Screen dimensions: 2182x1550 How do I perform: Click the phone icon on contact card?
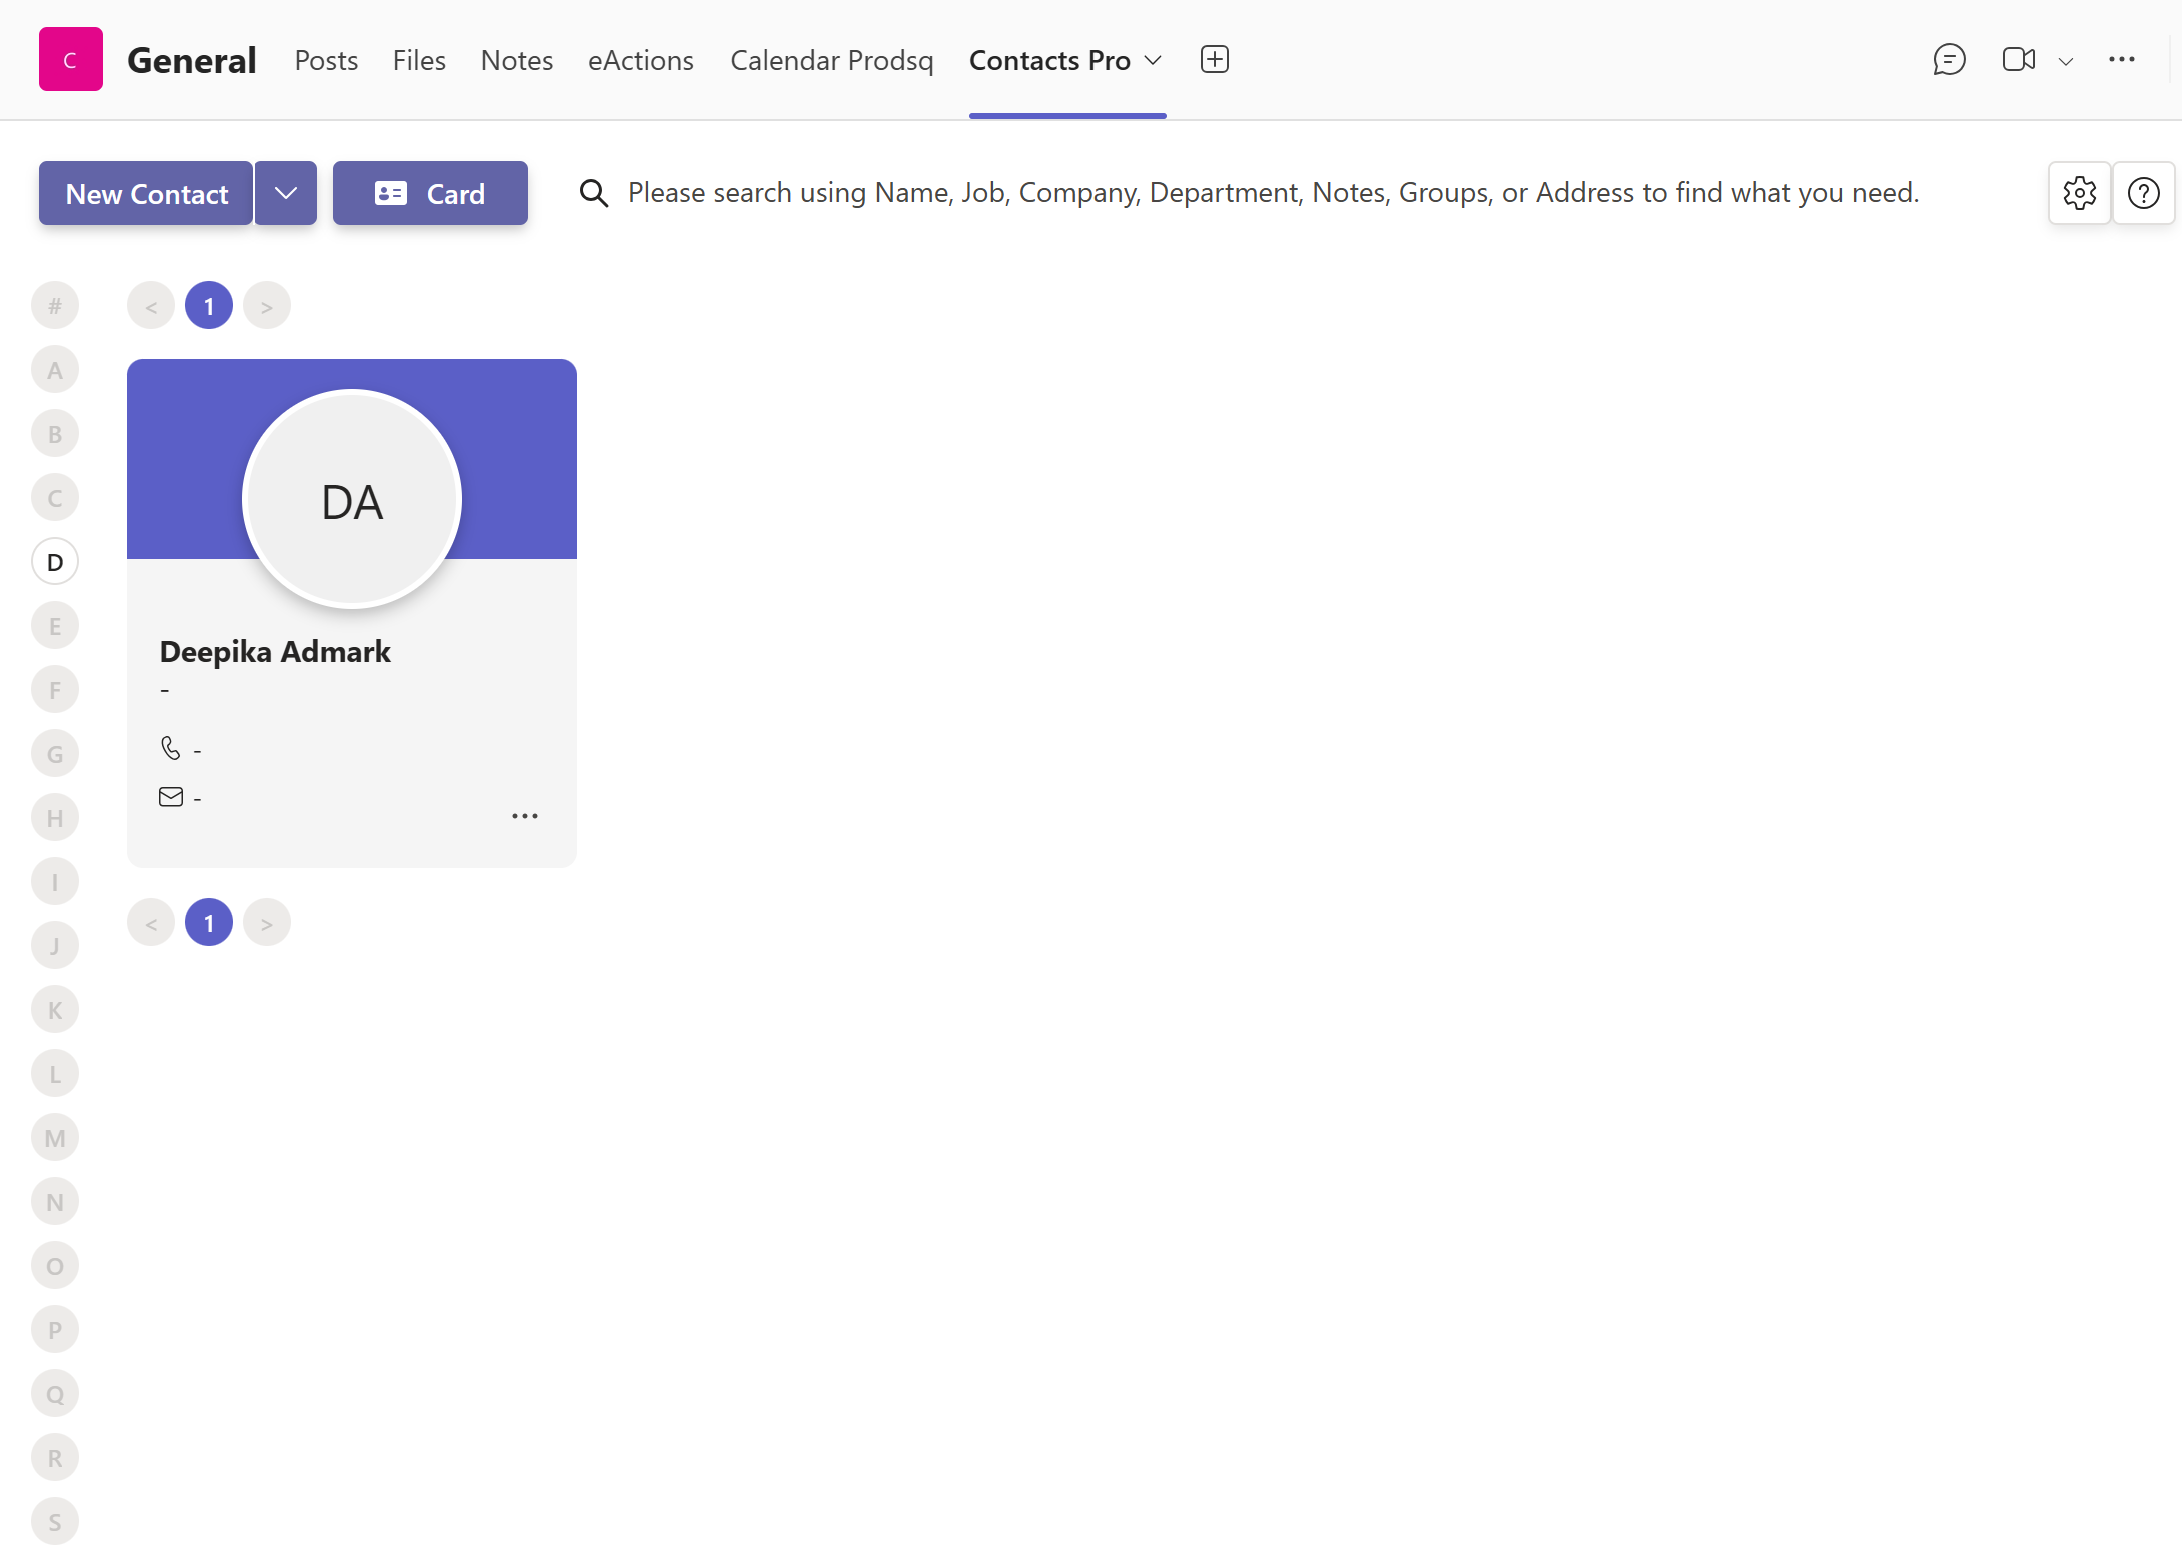click(x=169, y=748)
